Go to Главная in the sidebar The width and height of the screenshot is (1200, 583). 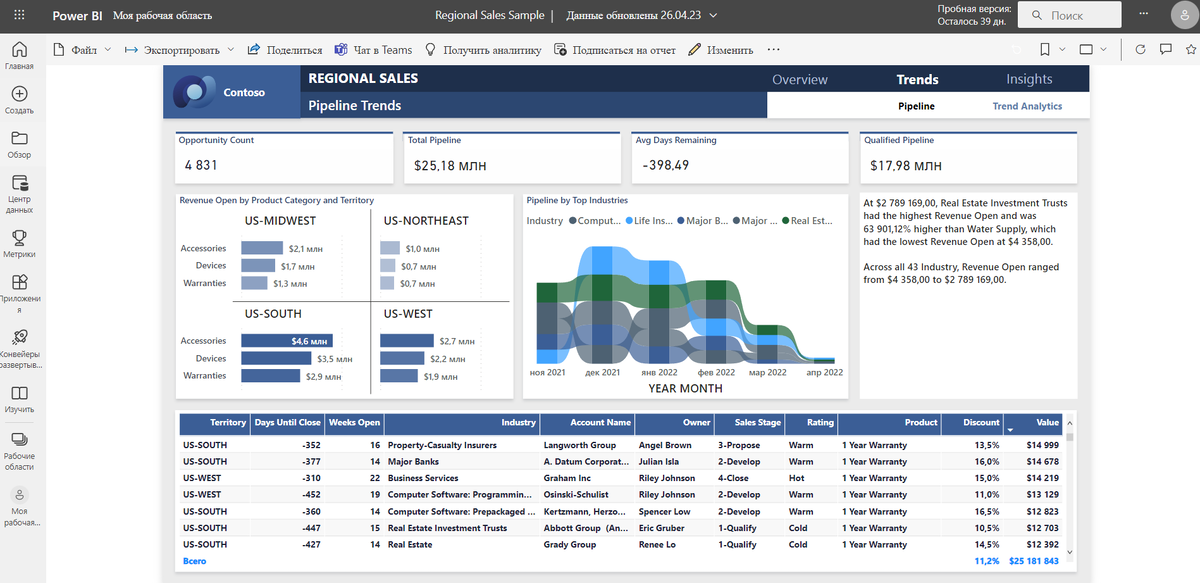(19, 55)
